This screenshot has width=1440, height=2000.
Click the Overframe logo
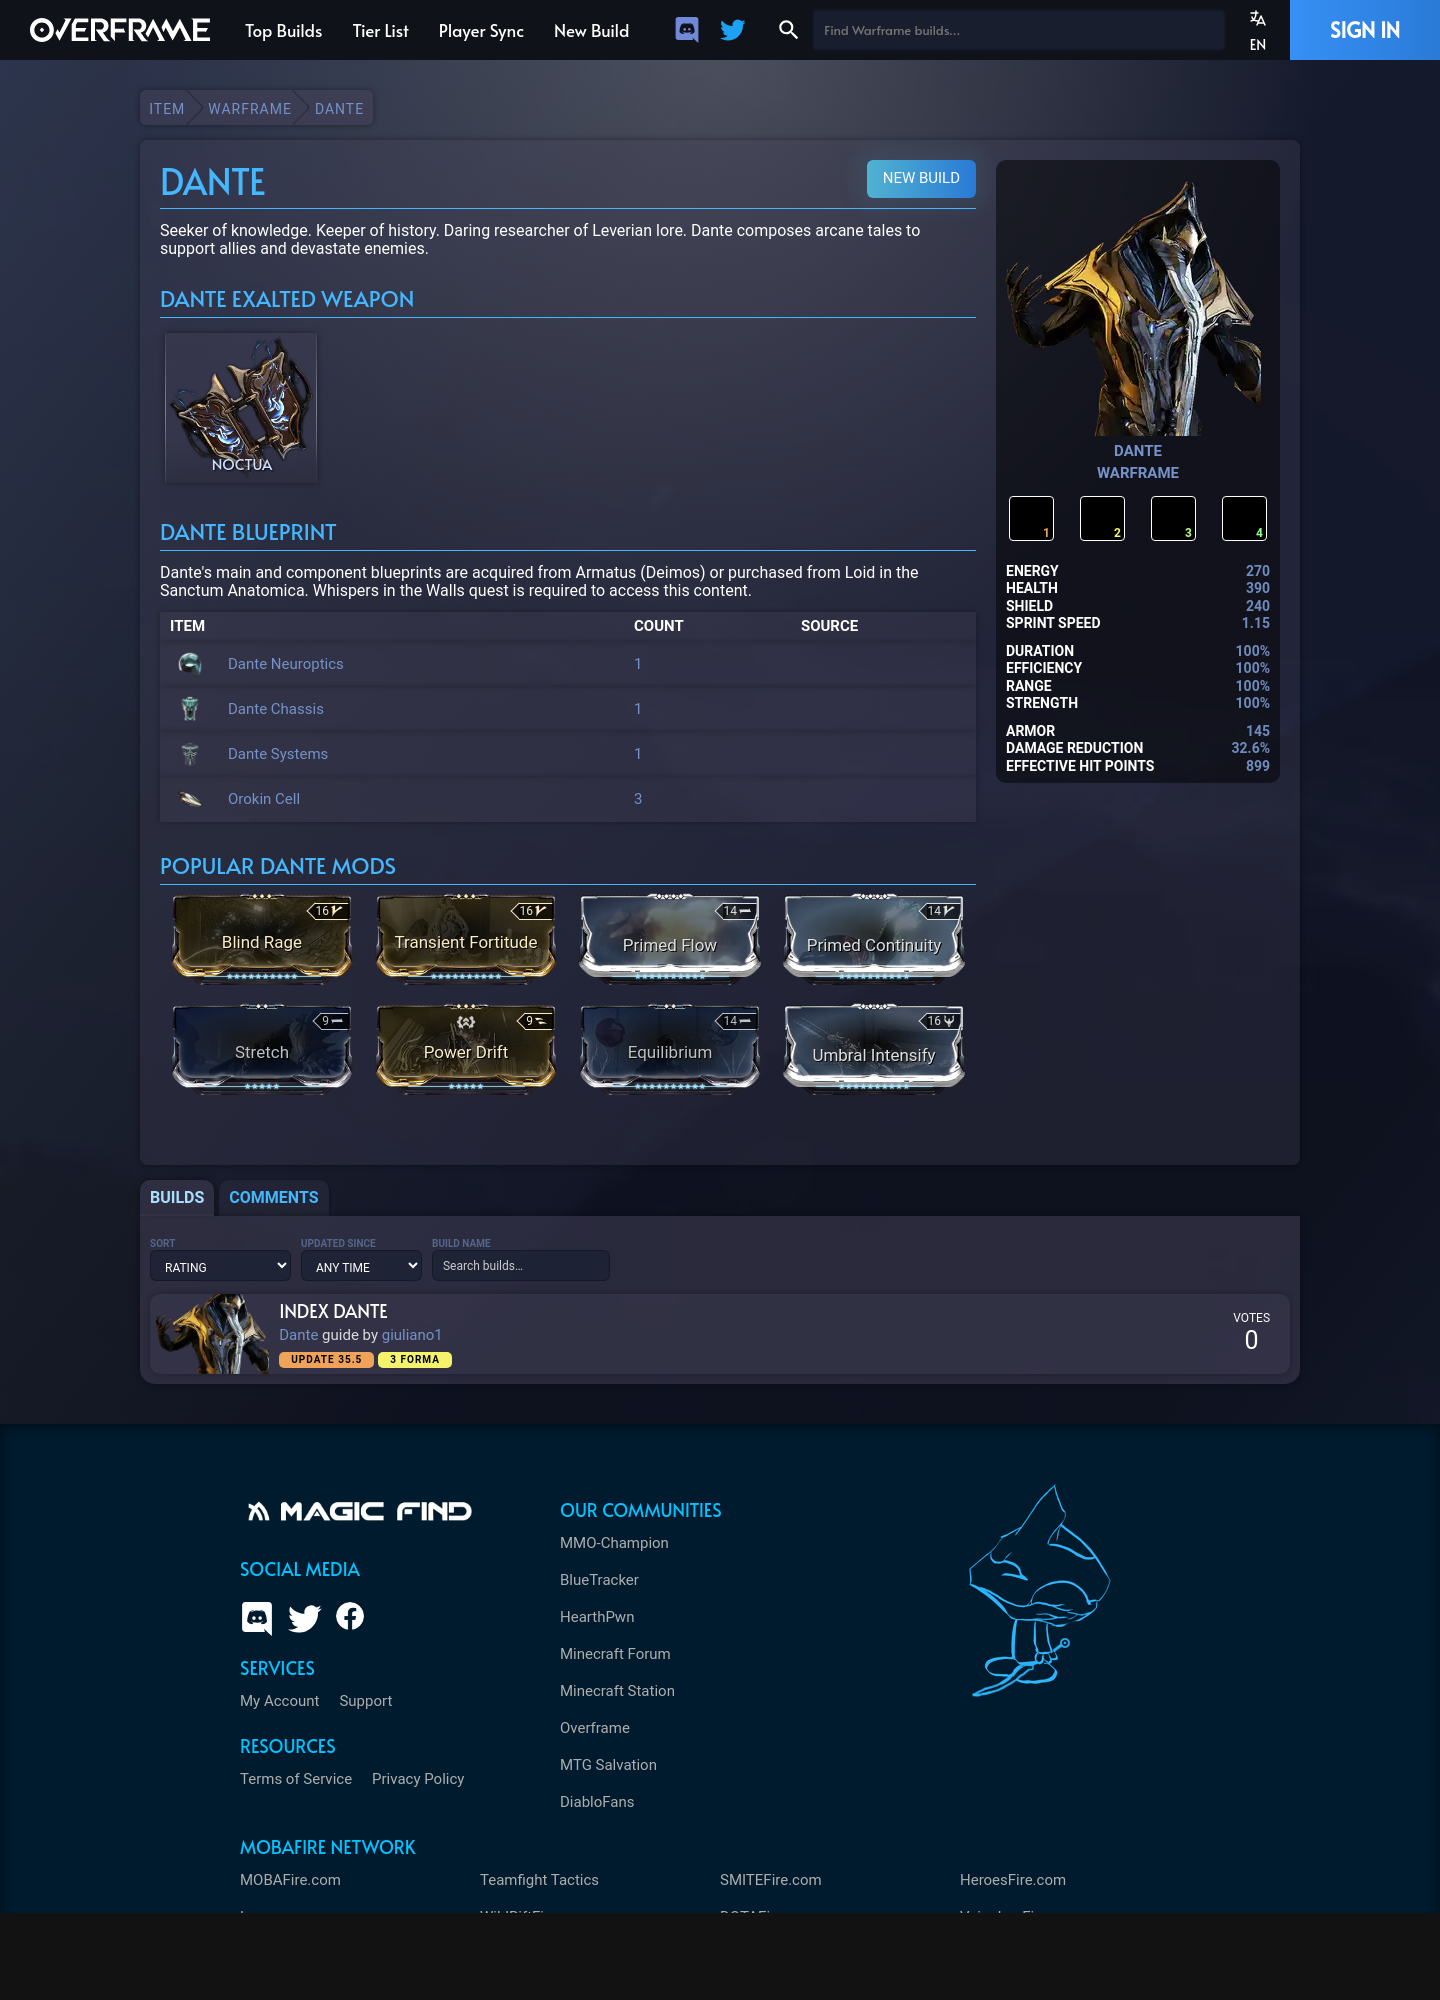(120, 30)
